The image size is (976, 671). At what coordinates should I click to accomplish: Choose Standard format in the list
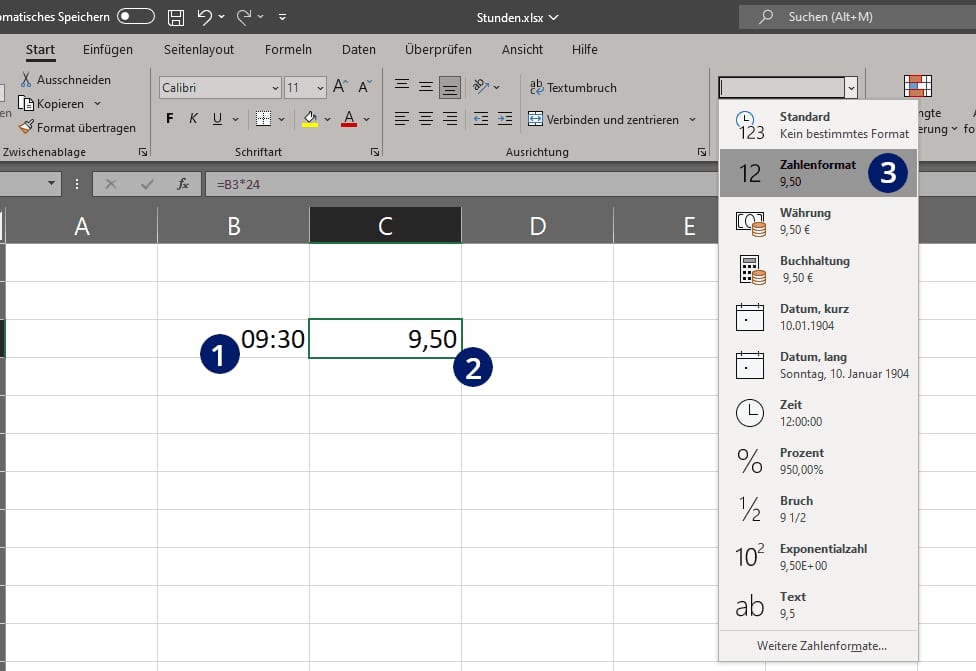pyautogui.click(x=819, y=125)
